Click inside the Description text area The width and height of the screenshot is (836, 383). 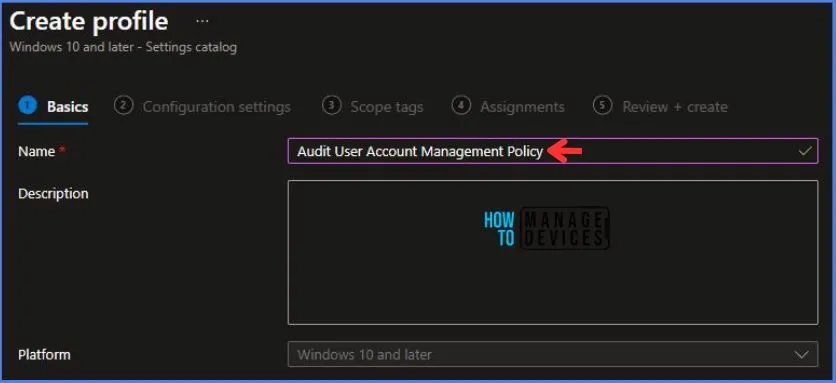coord(552,252)
